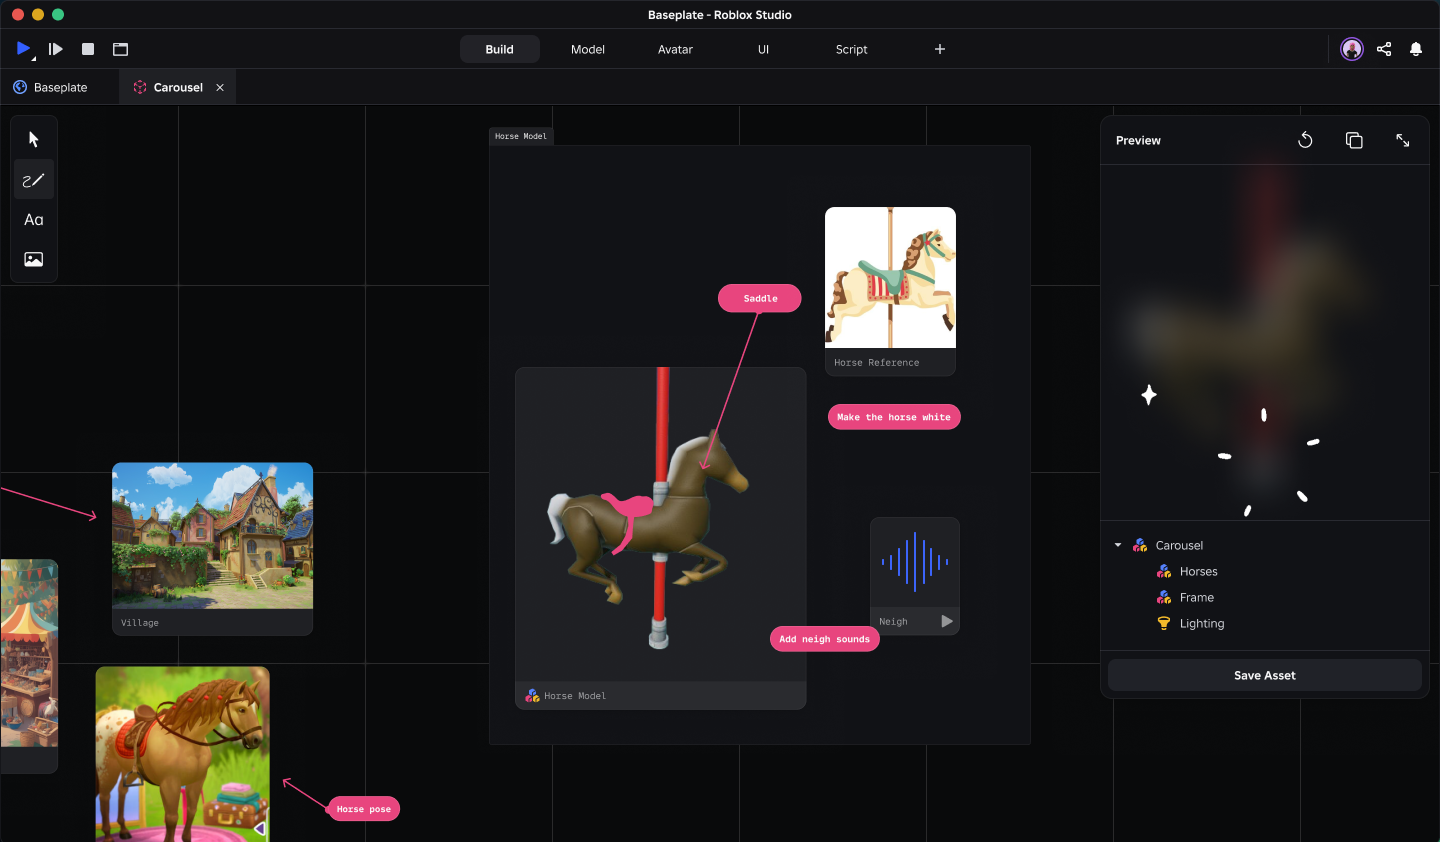Open the user avatar profile

pyautogui.click(x=1352, y=49)
